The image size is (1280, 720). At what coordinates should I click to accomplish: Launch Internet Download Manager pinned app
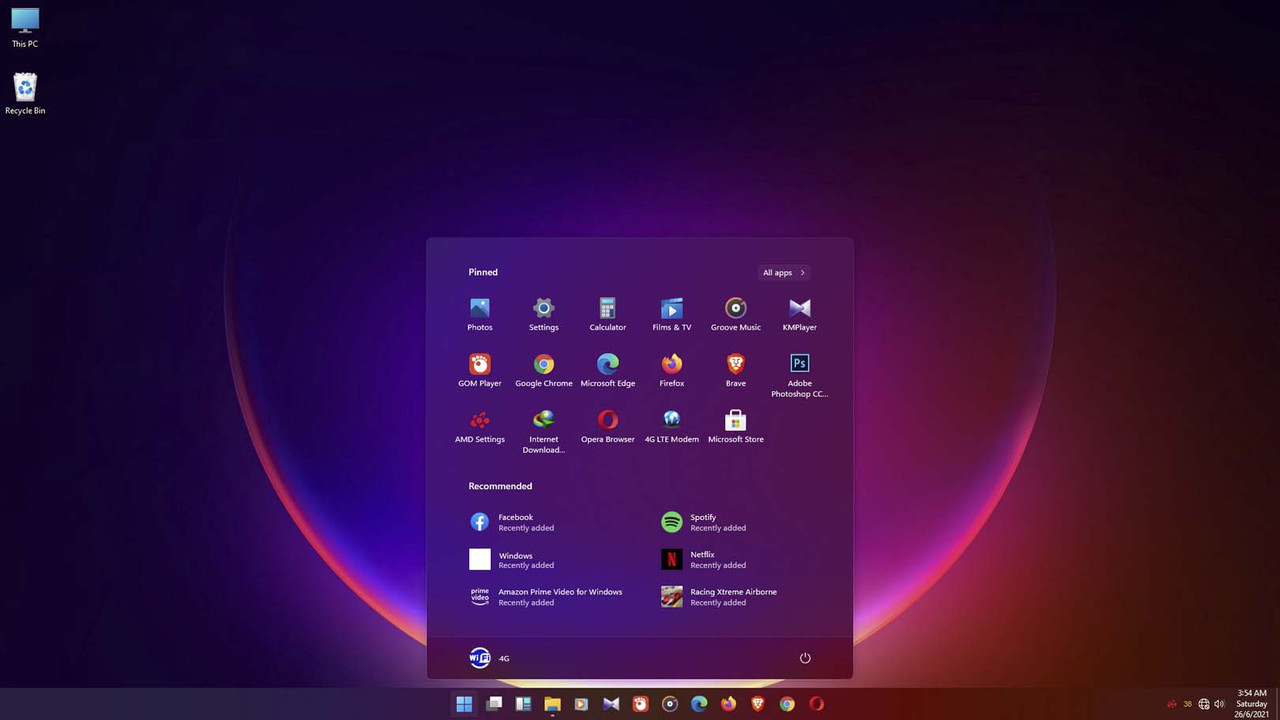coord(544,431)
